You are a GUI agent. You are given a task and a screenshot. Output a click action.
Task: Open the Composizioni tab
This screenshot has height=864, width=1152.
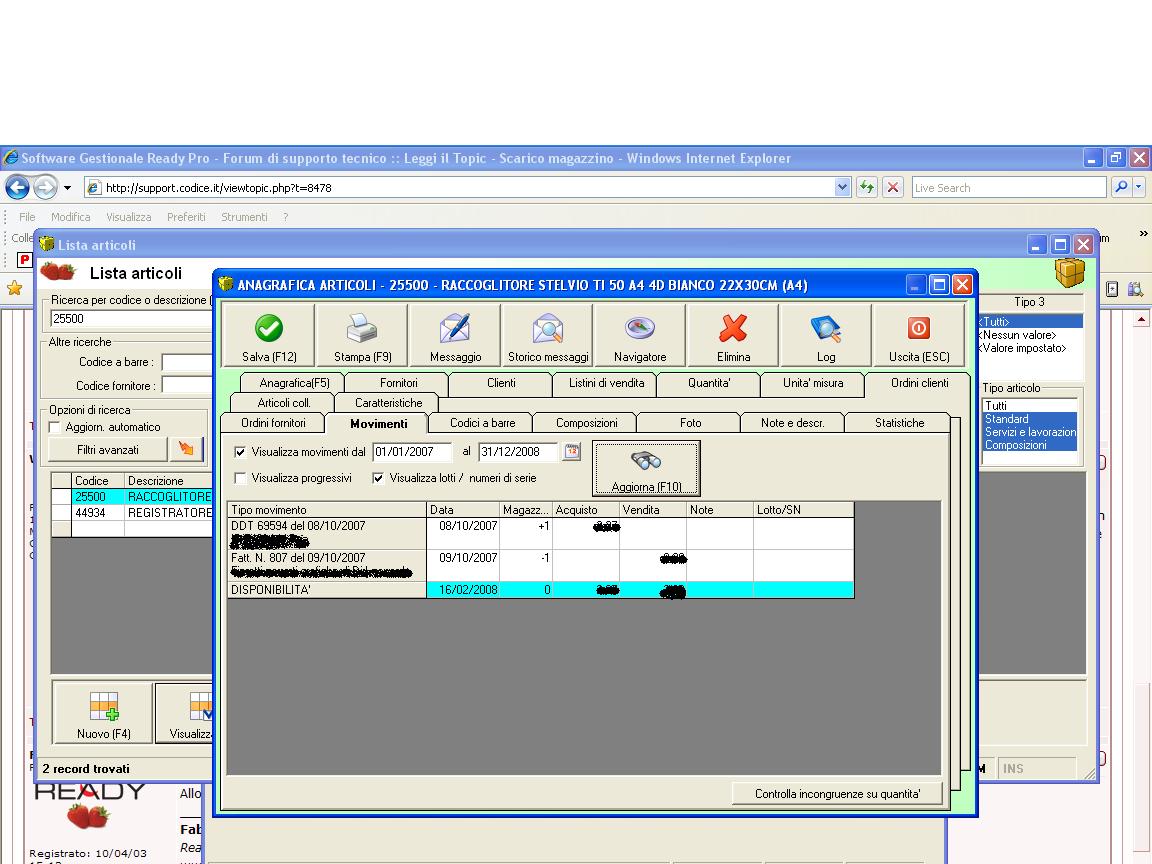(x=586, y=422)
